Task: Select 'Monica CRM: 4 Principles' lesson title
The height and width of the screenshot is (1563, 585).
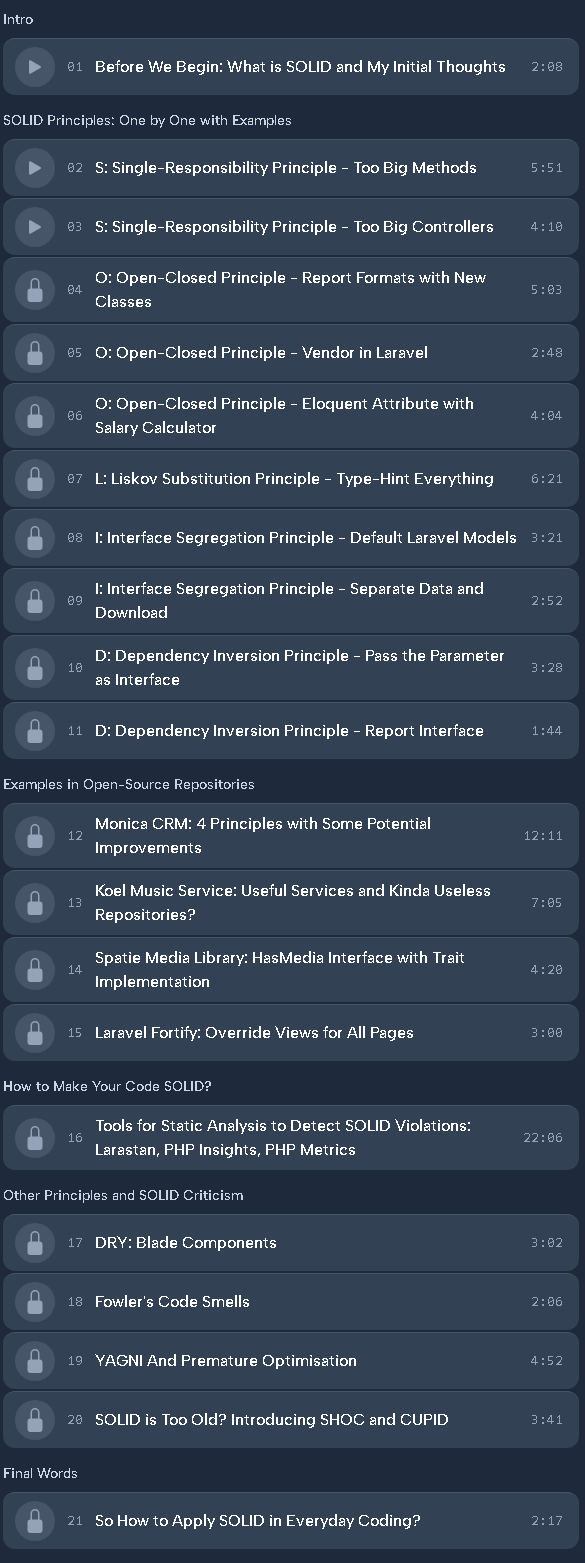Action: (263, 836)
